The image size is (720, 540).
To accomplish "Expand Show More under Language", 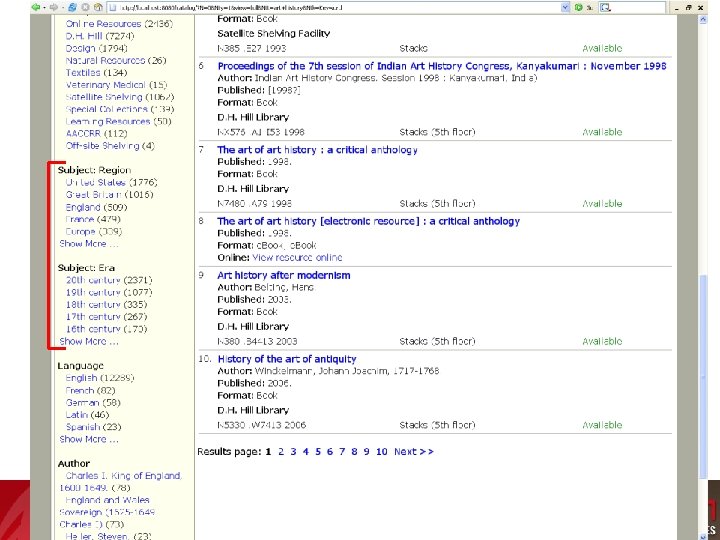I will point(89,439).
